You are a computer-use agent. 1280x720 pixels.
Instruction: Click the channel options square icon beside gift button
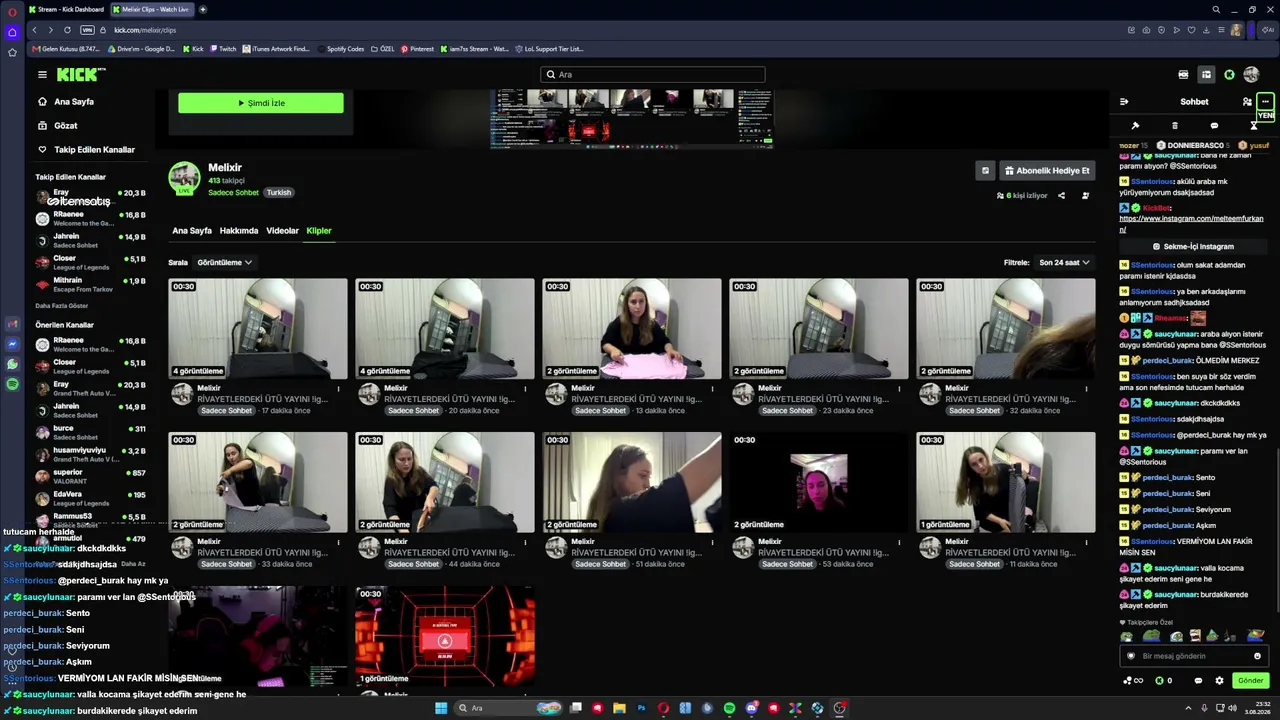[985, 171]
